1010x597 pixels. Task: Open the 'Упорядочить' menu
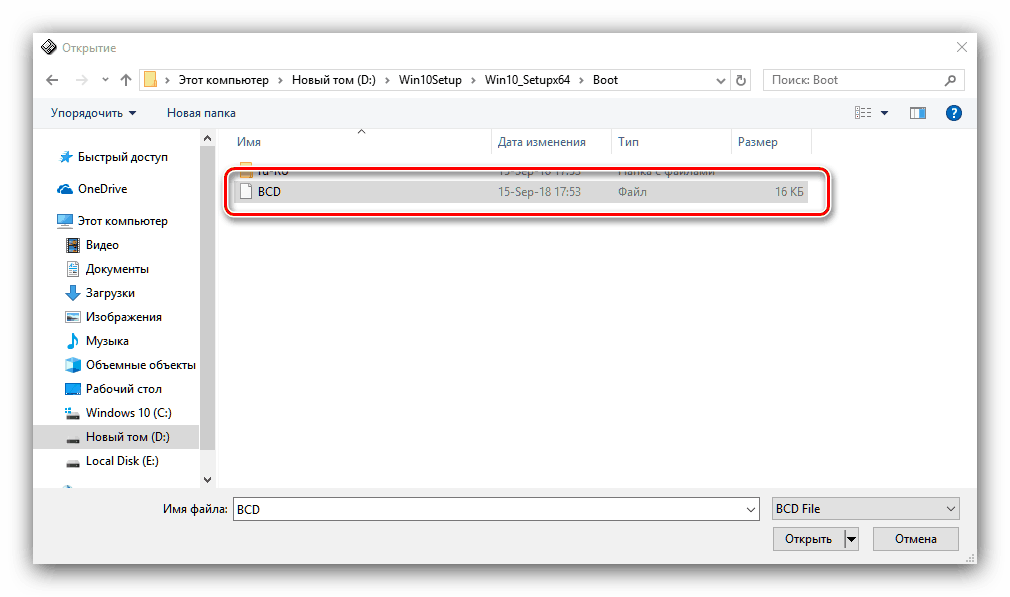[x=93, y=113]
